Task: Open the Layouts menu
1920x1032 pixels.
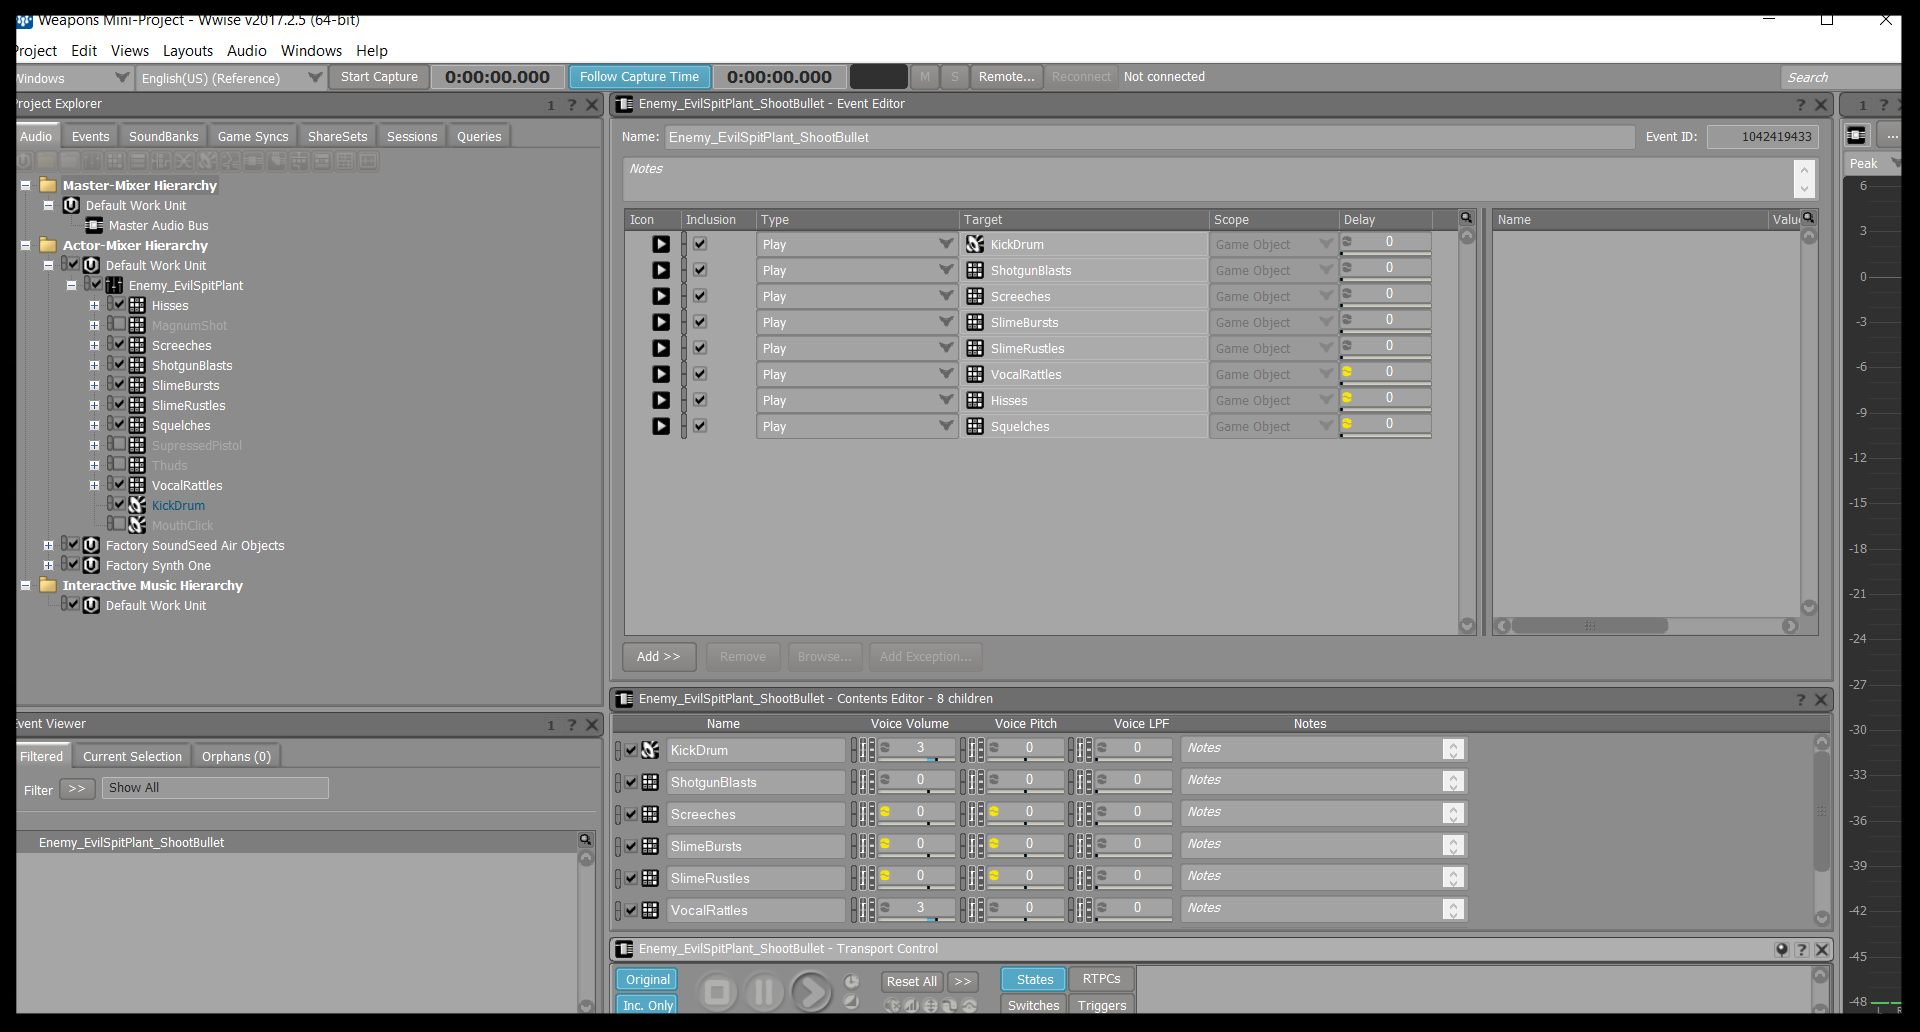Action: [188, 50]
